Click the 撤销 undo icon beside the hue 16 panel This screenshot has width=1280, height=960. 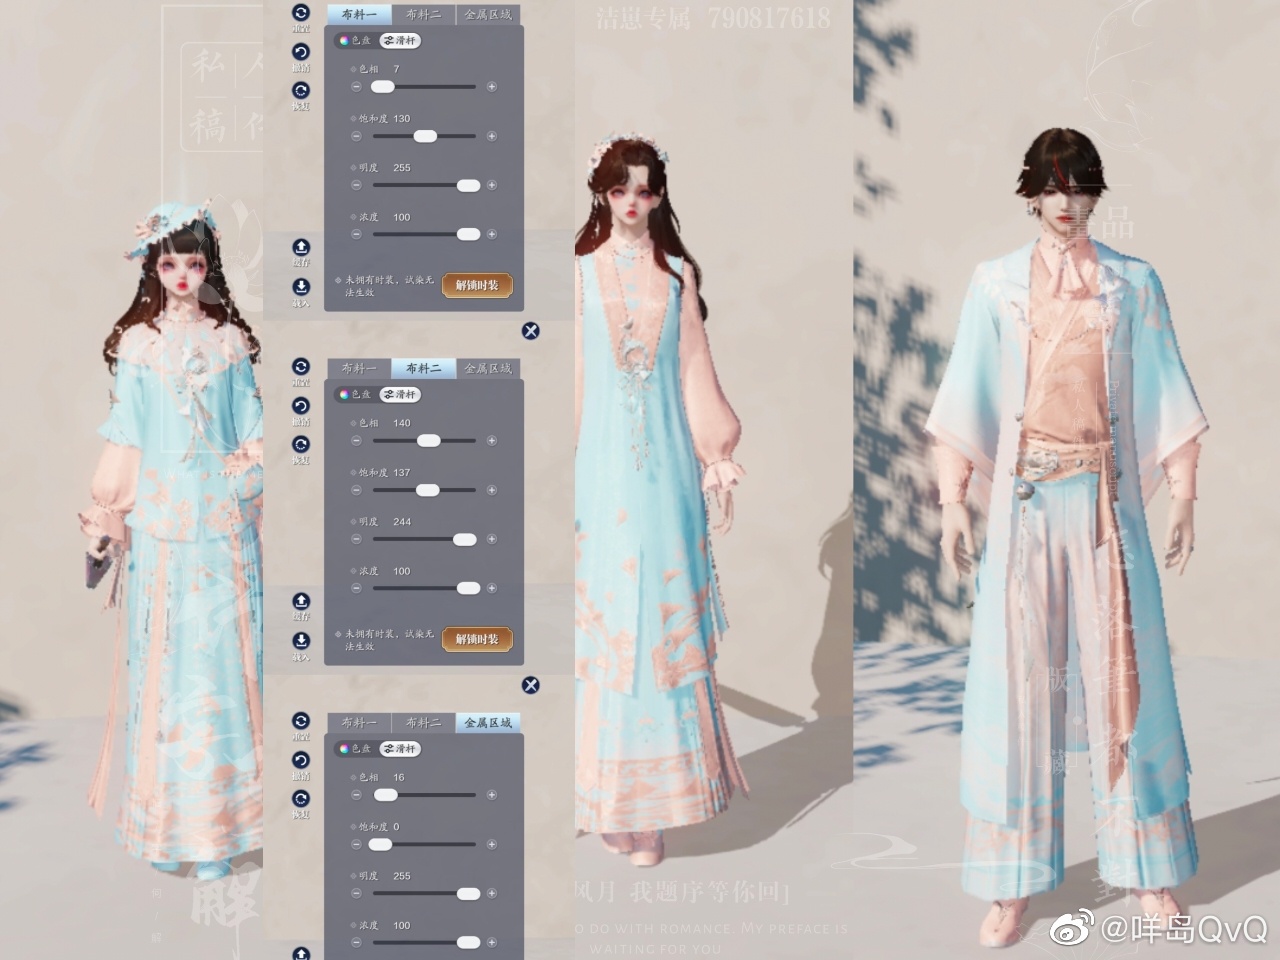click(301, 759)
